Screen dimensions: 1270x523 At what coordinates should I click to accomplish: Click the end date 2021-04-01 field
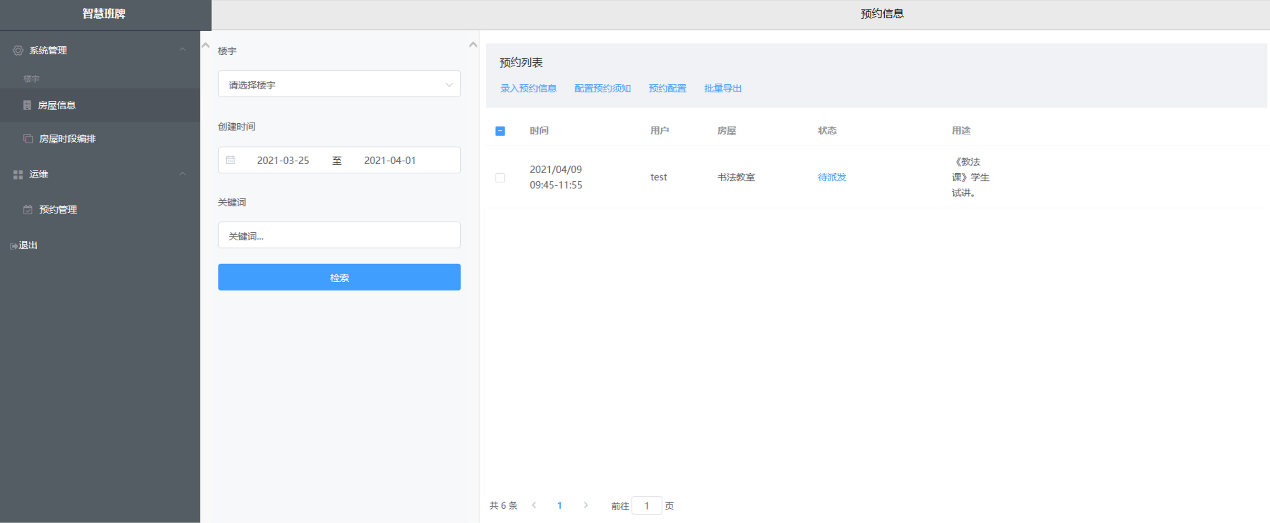(390, 160)
